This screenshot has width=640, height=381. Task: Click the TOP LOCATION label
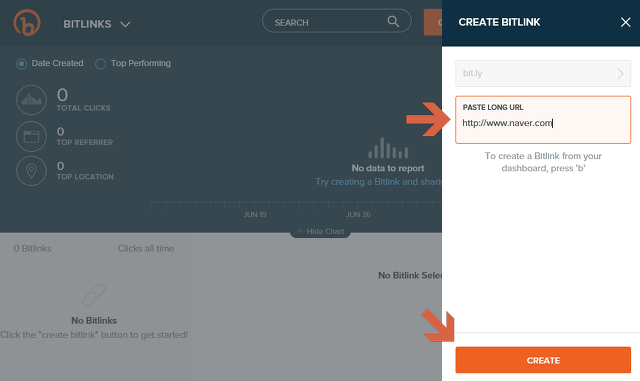coord(85,177)
